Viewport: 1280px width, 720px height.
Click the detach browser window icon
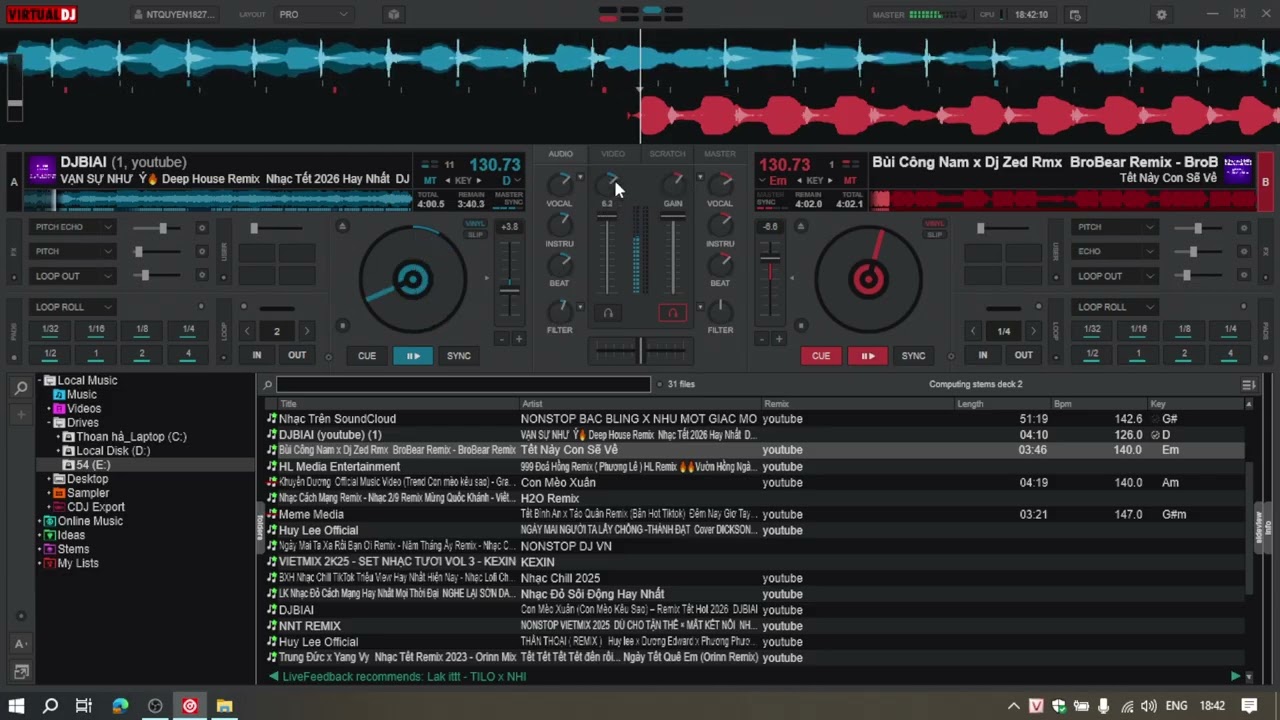[20, 672]
